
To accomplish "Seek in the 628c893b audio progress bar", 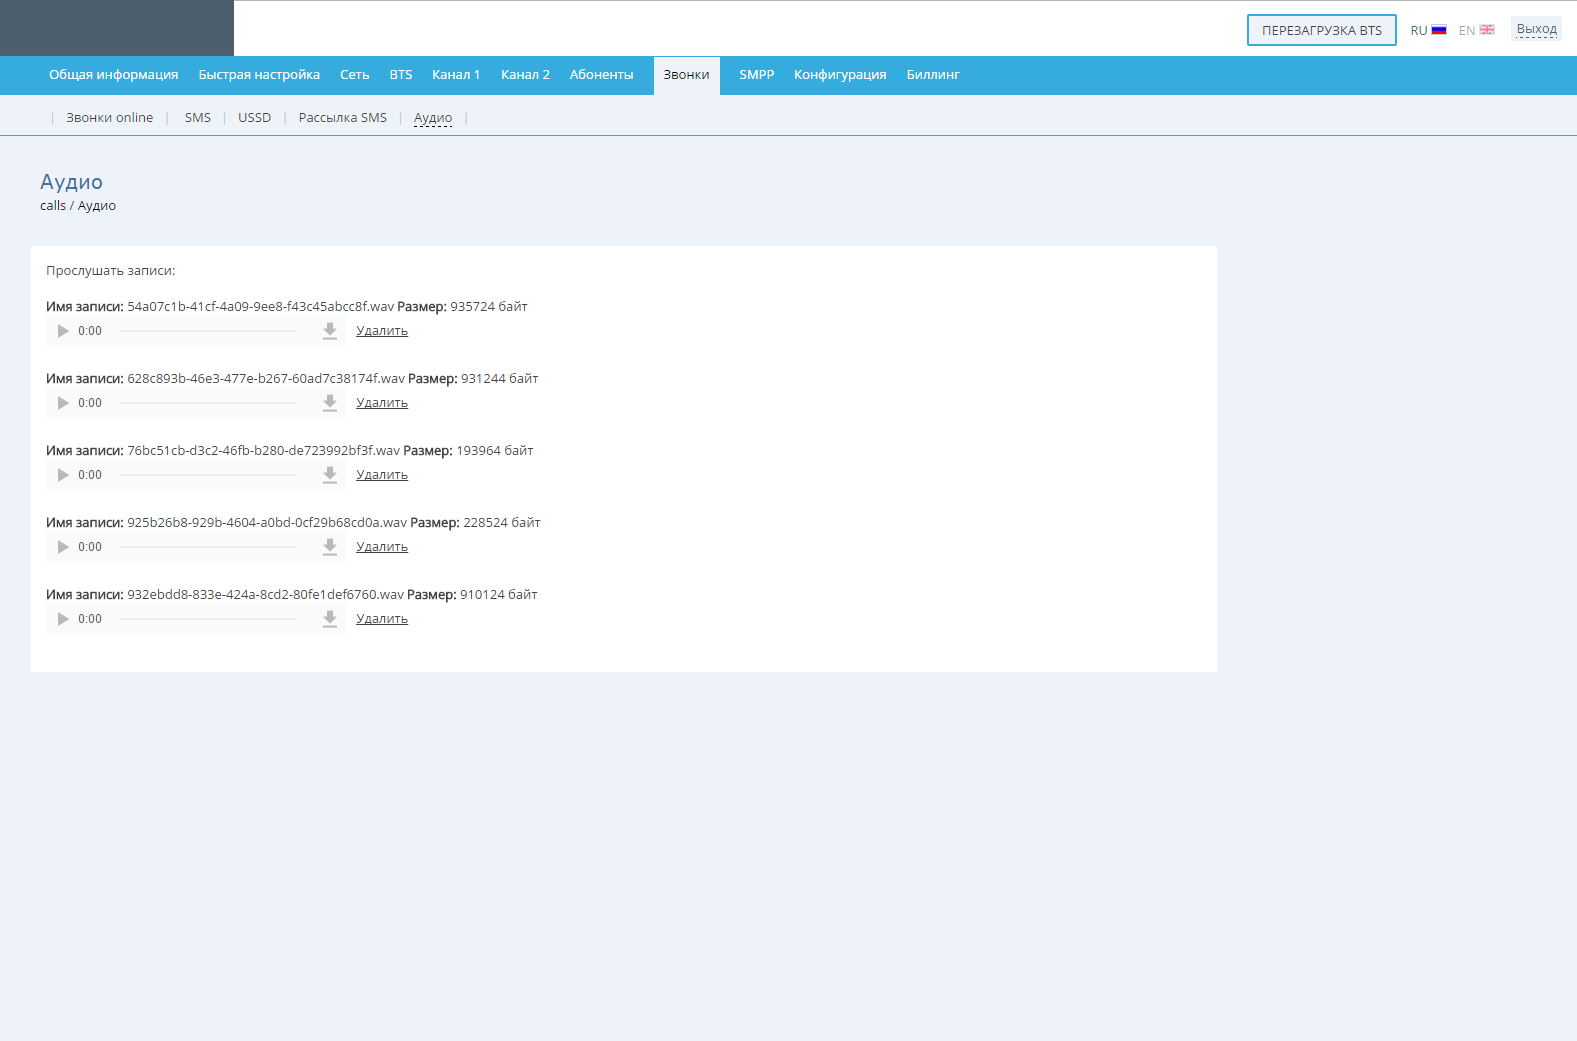I will coord(208,403).
